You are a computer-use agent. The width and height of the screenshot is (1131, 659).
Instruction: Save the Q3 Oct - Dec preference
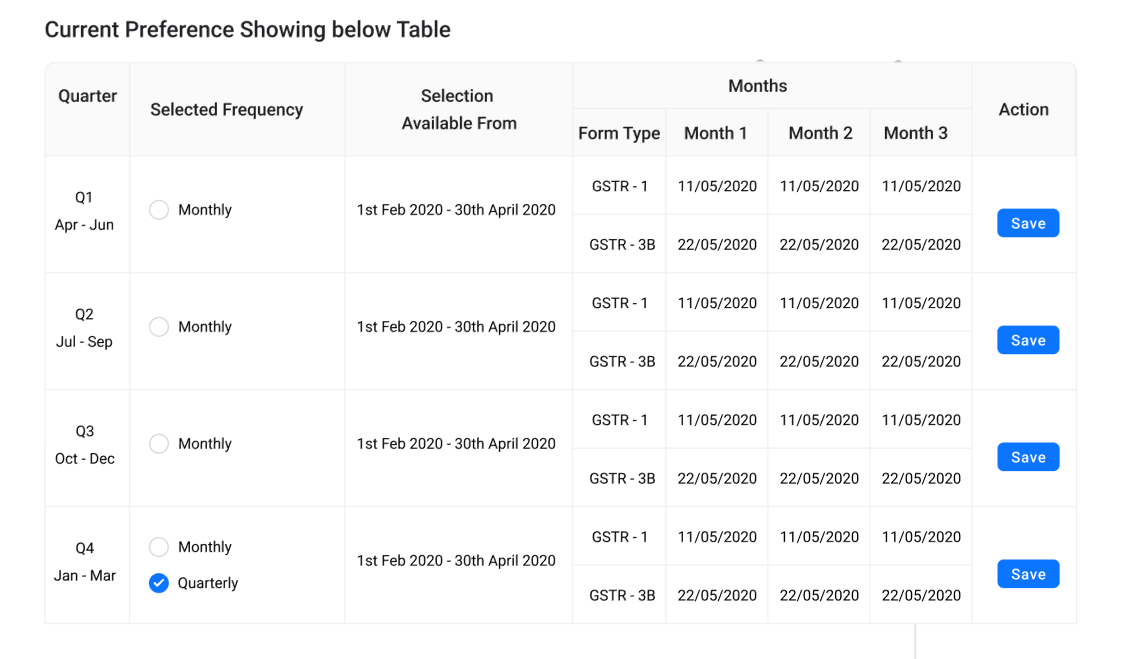1028,457
